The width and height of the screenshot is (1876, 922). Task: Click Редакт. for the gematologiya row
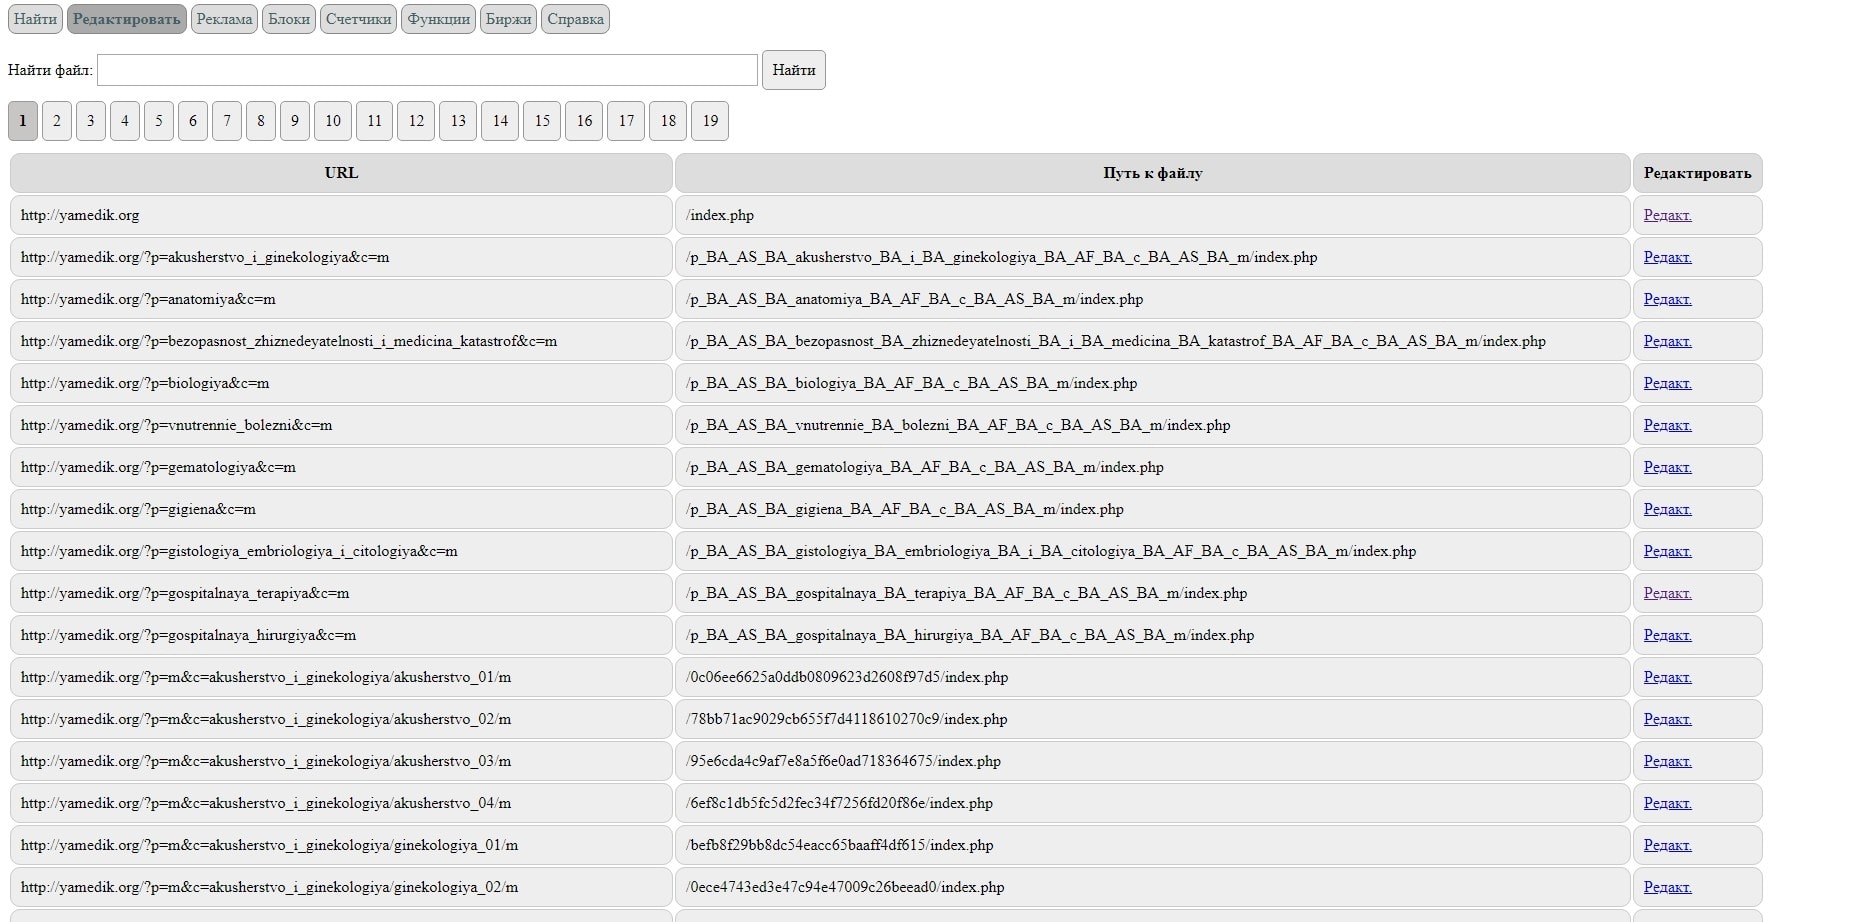[1667, 467]
